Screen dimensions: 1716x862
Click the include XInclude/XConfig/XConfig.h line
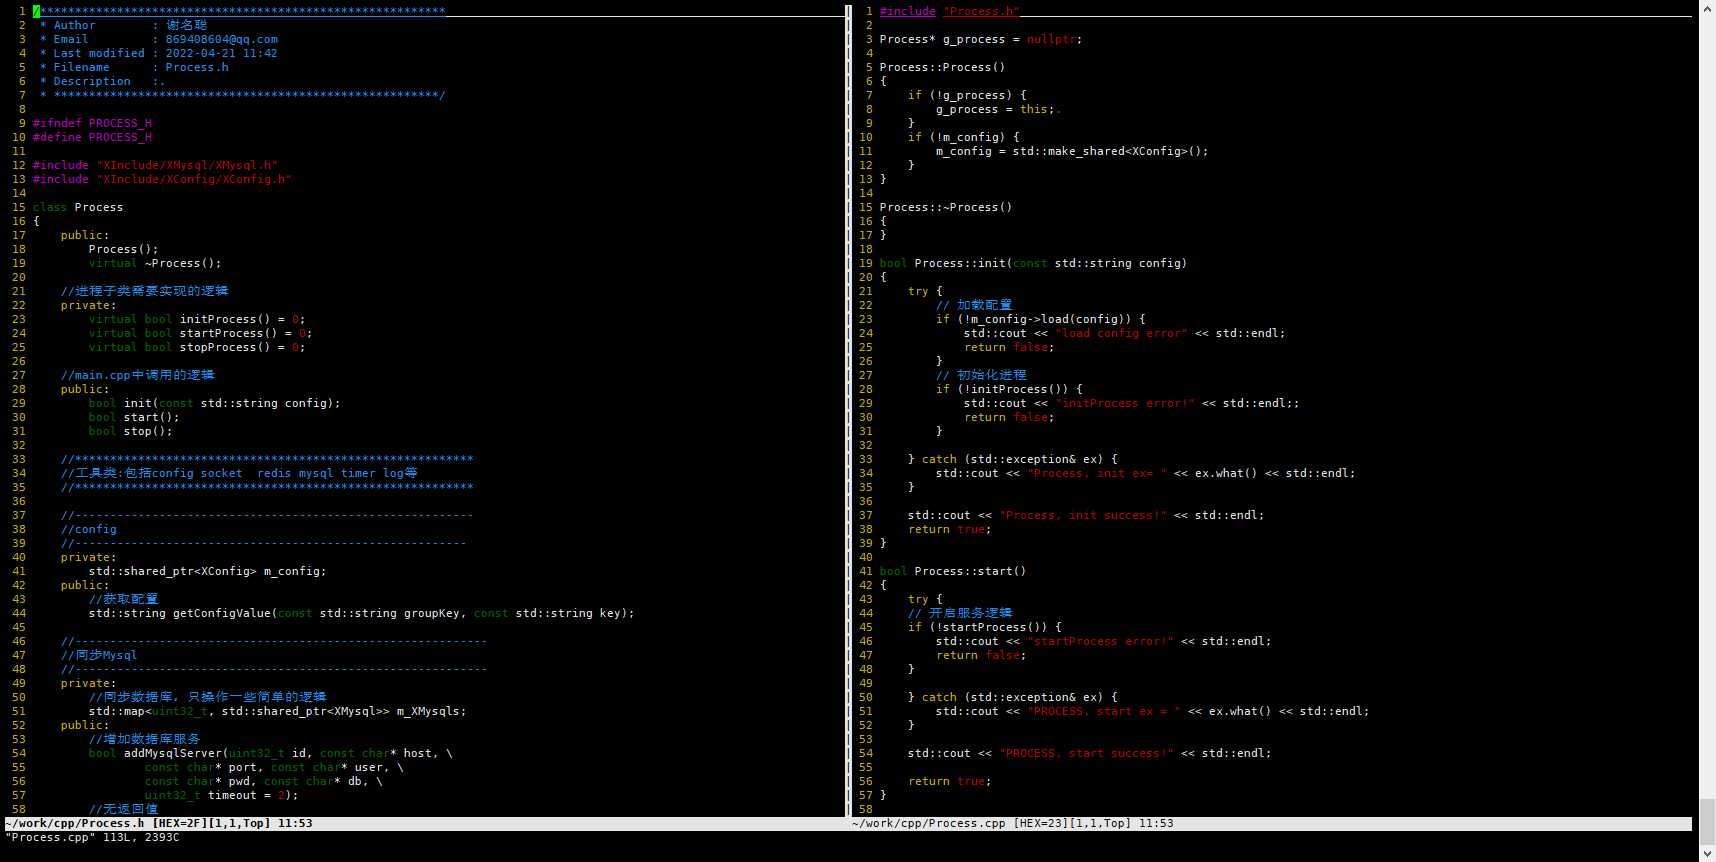click(162, 180)
